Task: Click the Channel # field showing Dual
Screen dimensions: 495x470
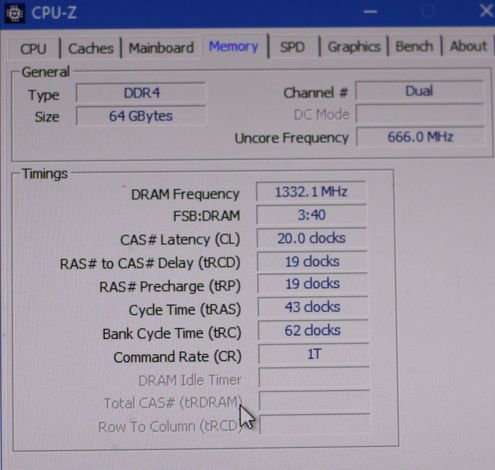Action: pyautogui.click(x=419, y=91)
